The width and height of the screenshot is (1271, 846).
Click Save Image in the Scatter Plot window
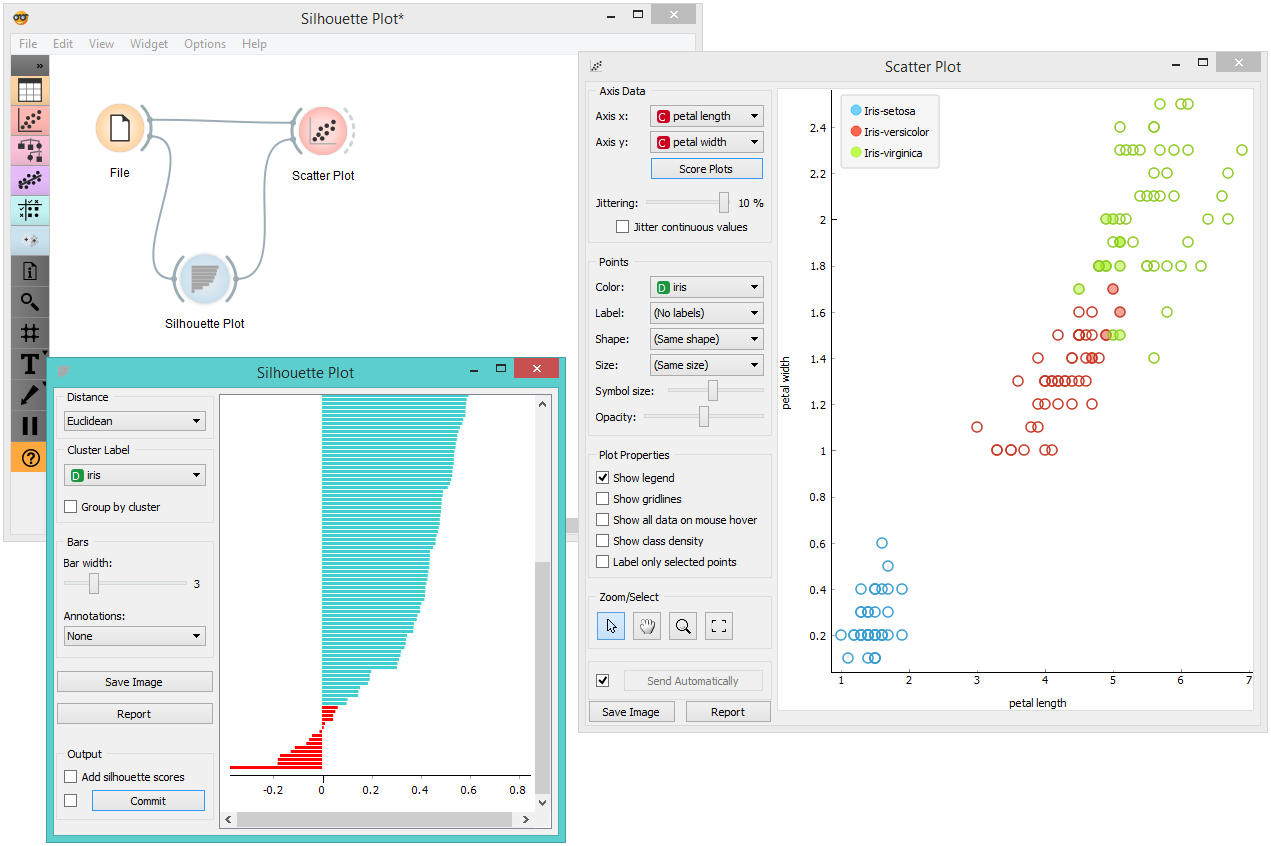coord(630,712)
